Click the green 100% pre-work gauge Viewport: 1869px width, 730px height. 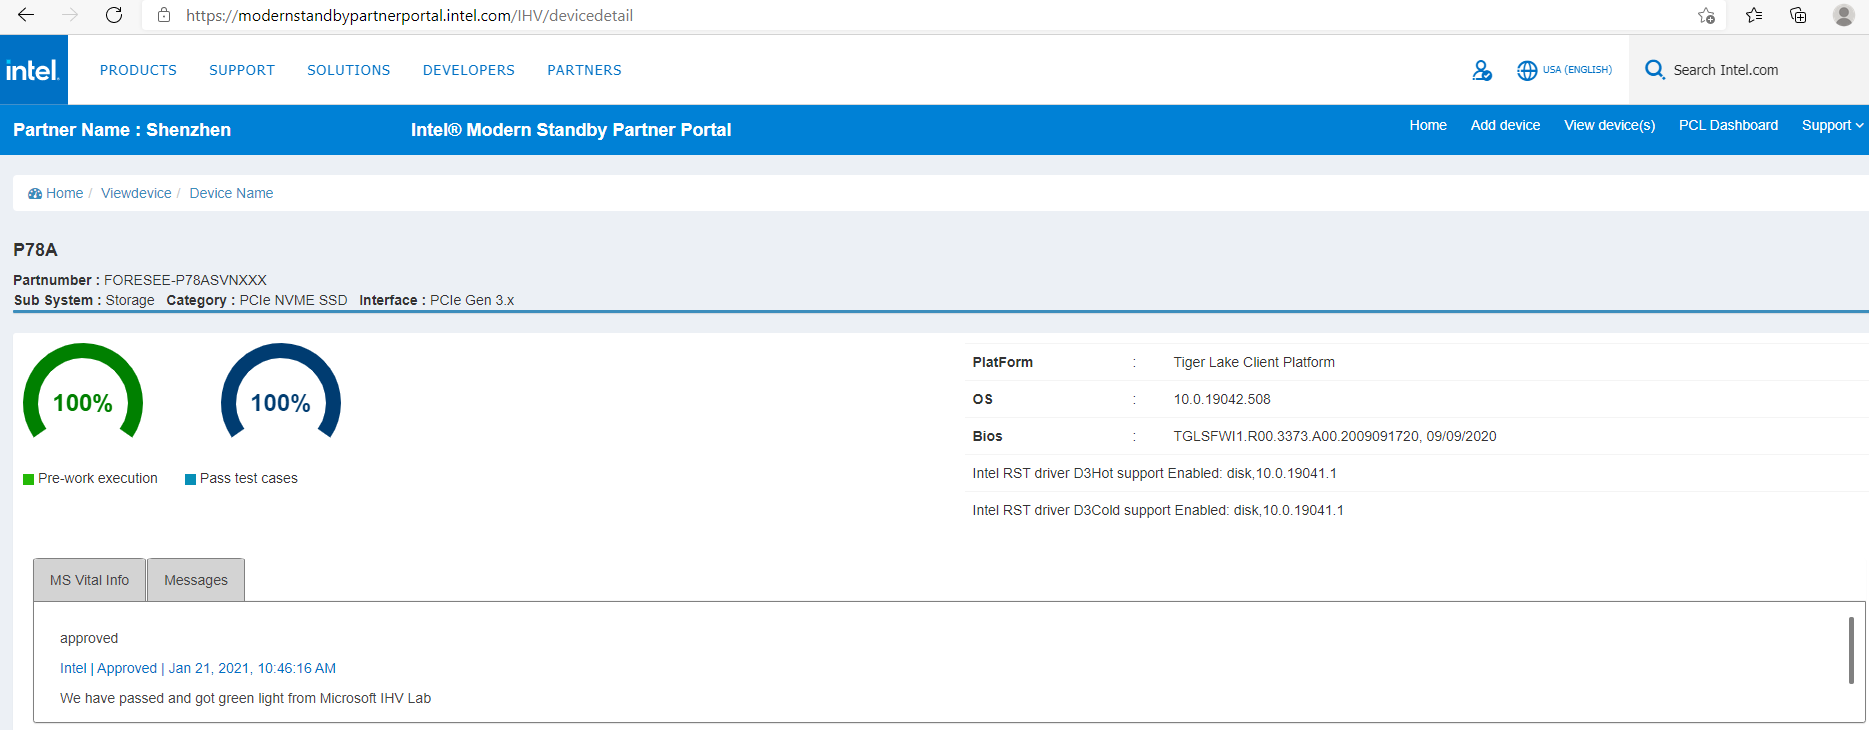coord(83,391)
